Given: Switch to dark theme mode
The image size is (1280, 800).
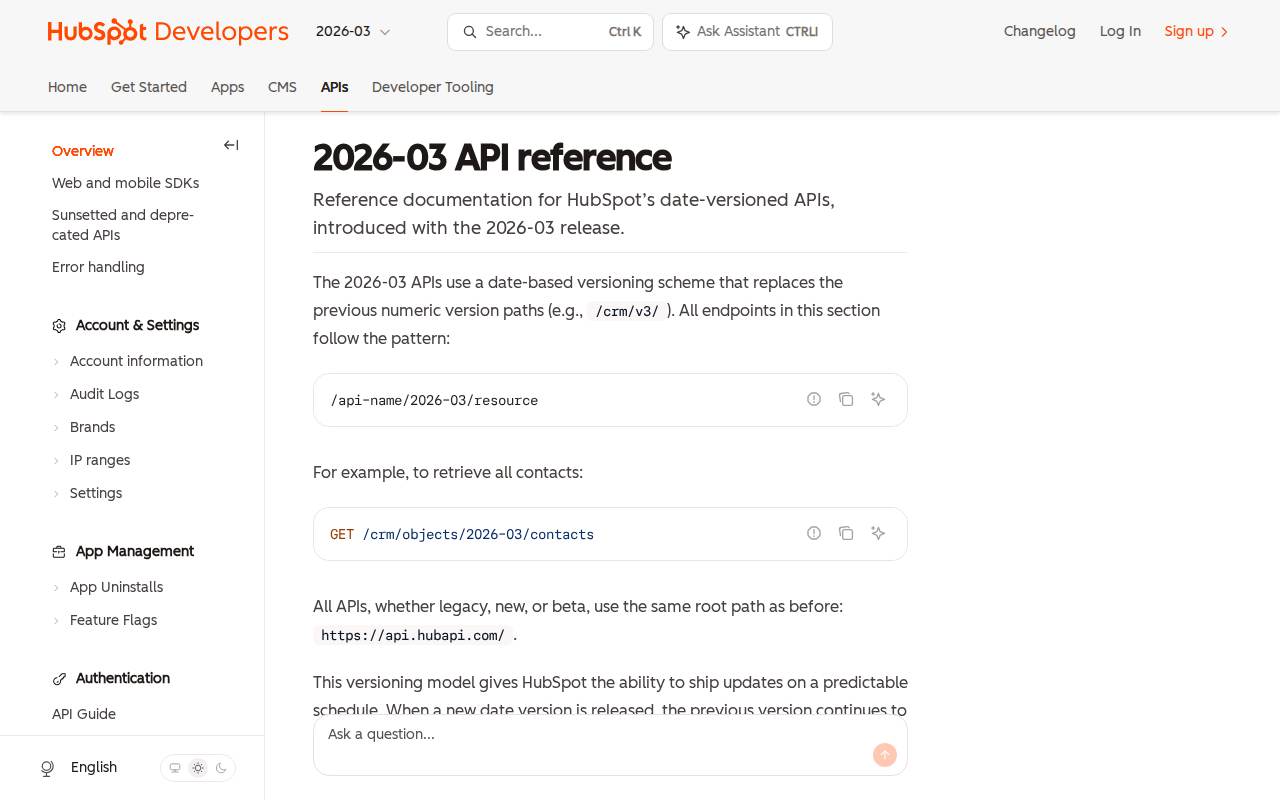Looking at the screenshot, I should 221,768.
